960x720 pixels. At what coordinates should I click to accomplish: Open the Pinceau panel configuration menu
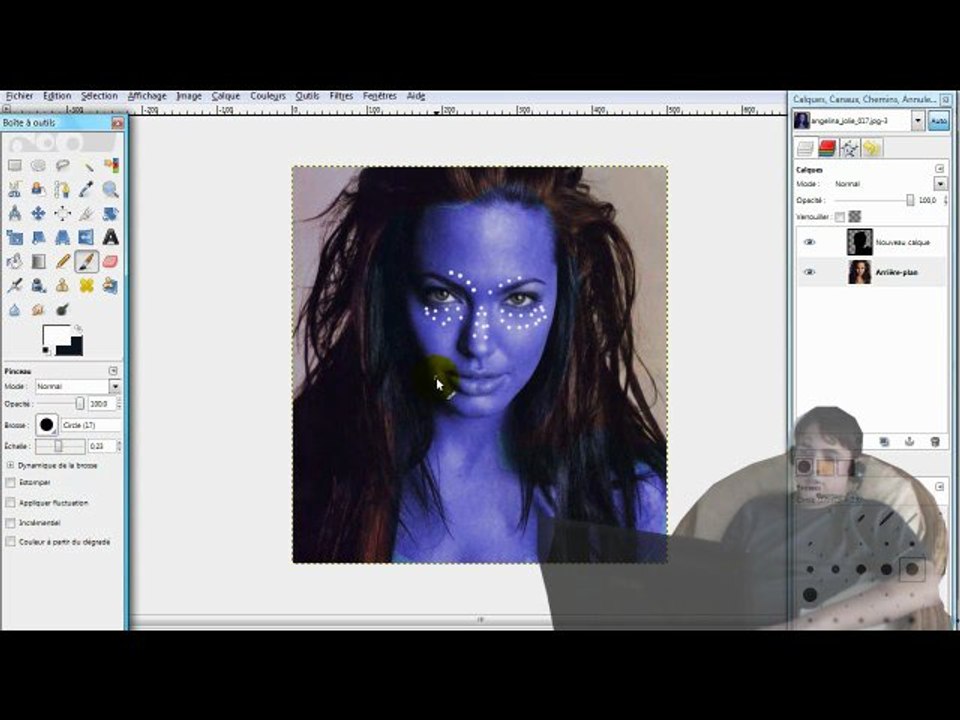[x=113, y=371]
